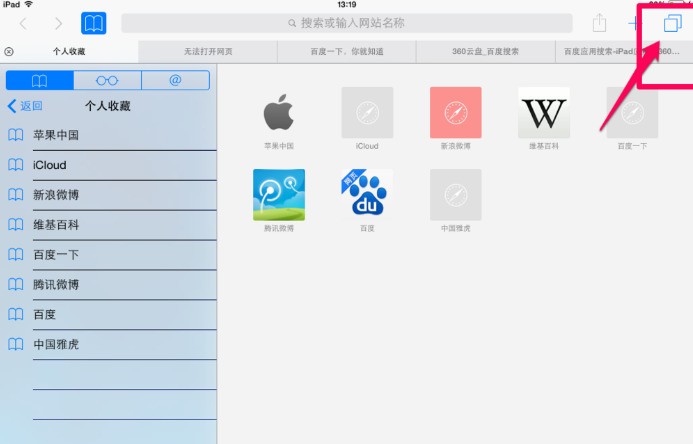Add a new tab with plus icon
Screen dimensions: 693x444
pos(635,23)
